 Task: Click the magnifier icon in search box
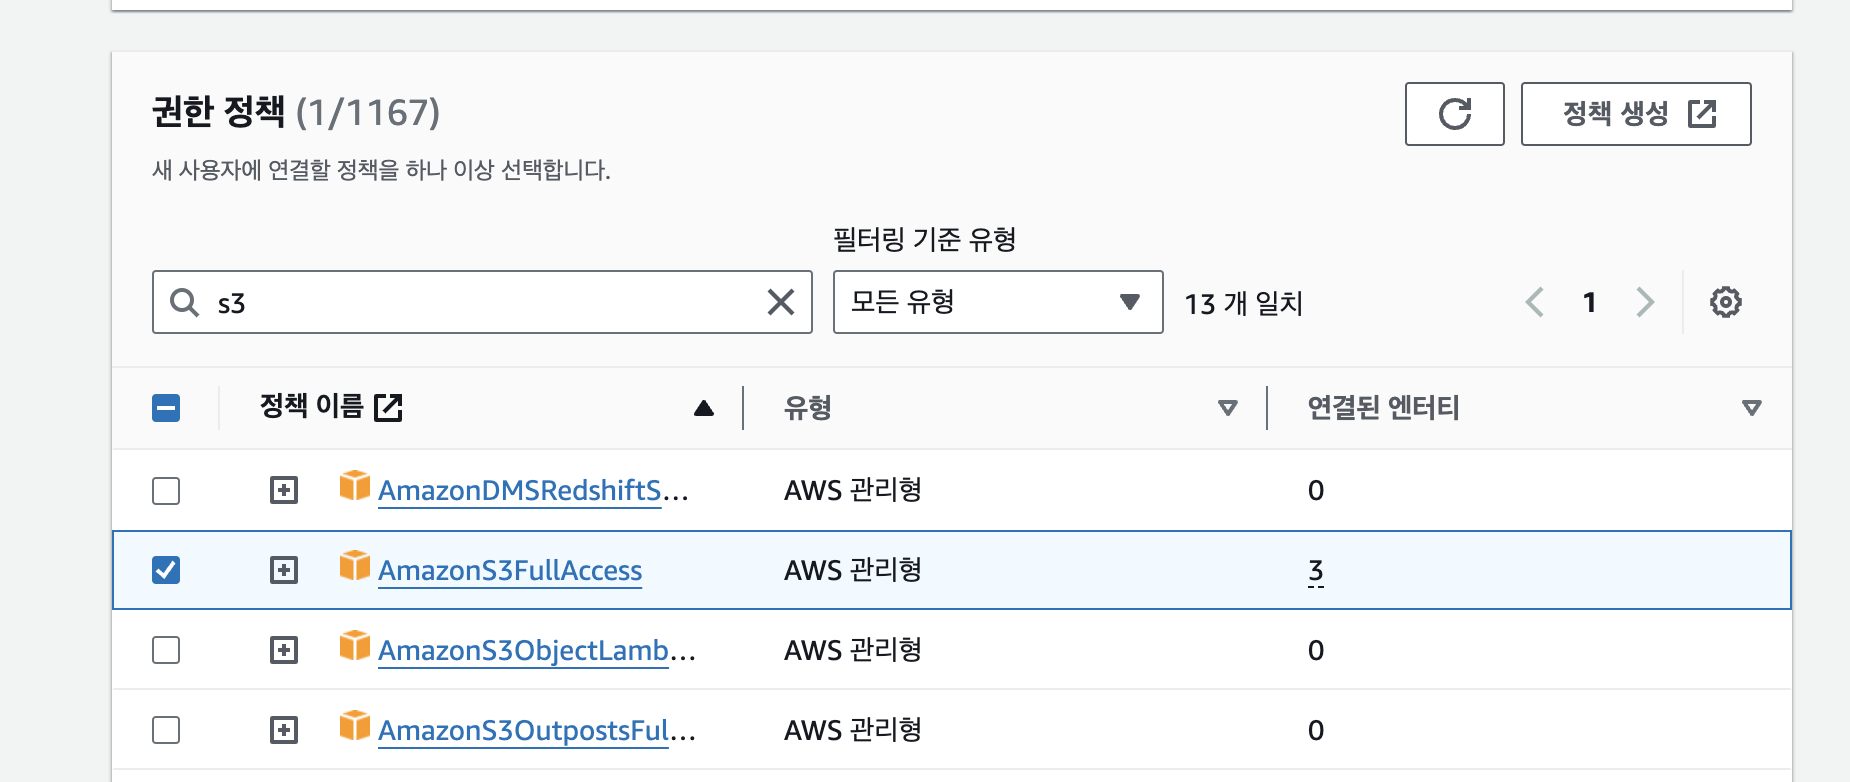[184, 302]
